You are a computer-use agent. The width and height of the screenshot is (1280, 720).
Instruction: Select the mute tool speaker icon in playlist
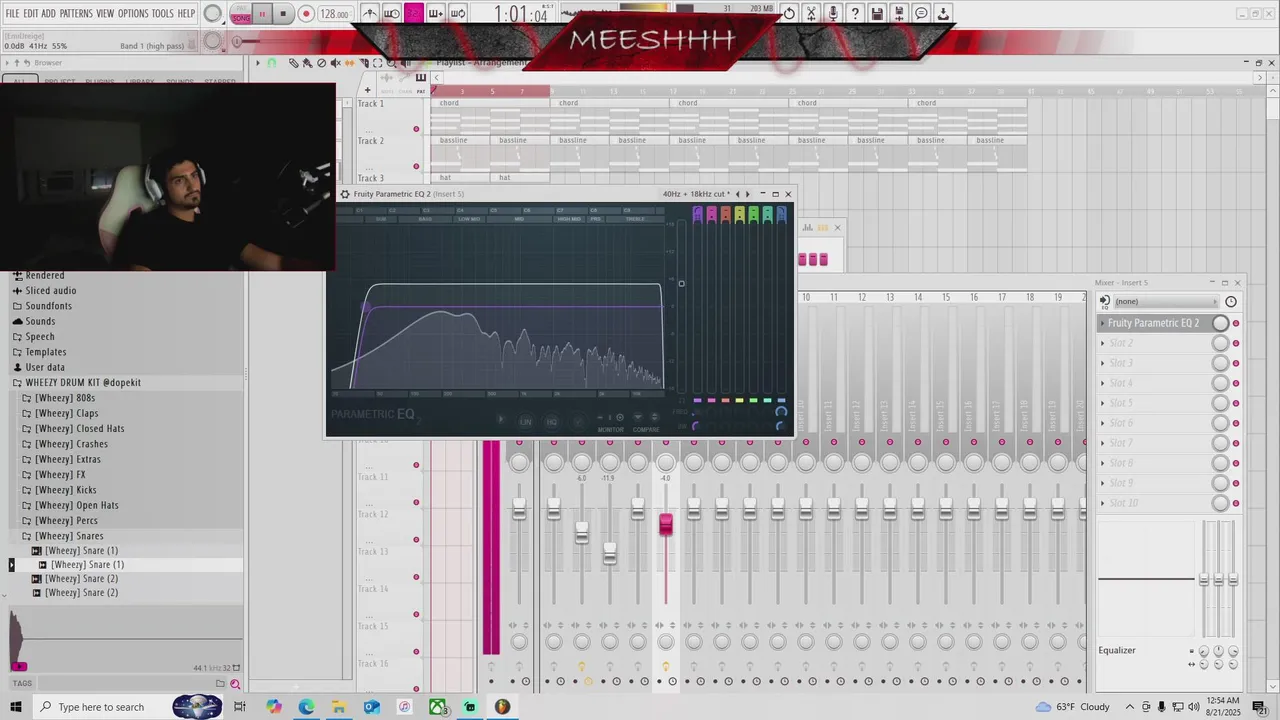tap(335, 63)
